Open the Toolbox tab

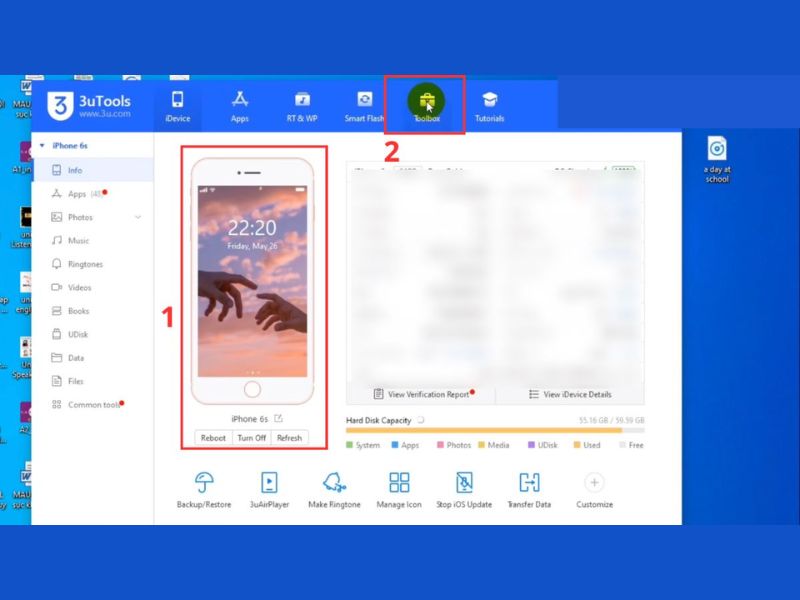(427, 107)
